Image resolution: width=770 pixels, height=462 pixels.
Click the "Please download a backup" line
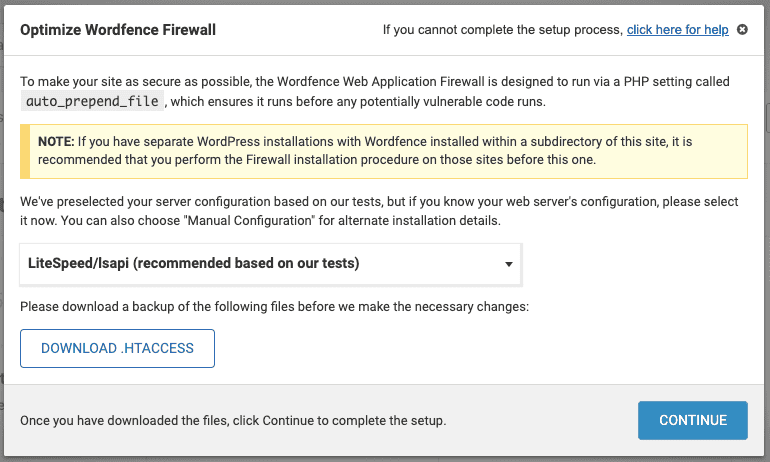point(274,306)
